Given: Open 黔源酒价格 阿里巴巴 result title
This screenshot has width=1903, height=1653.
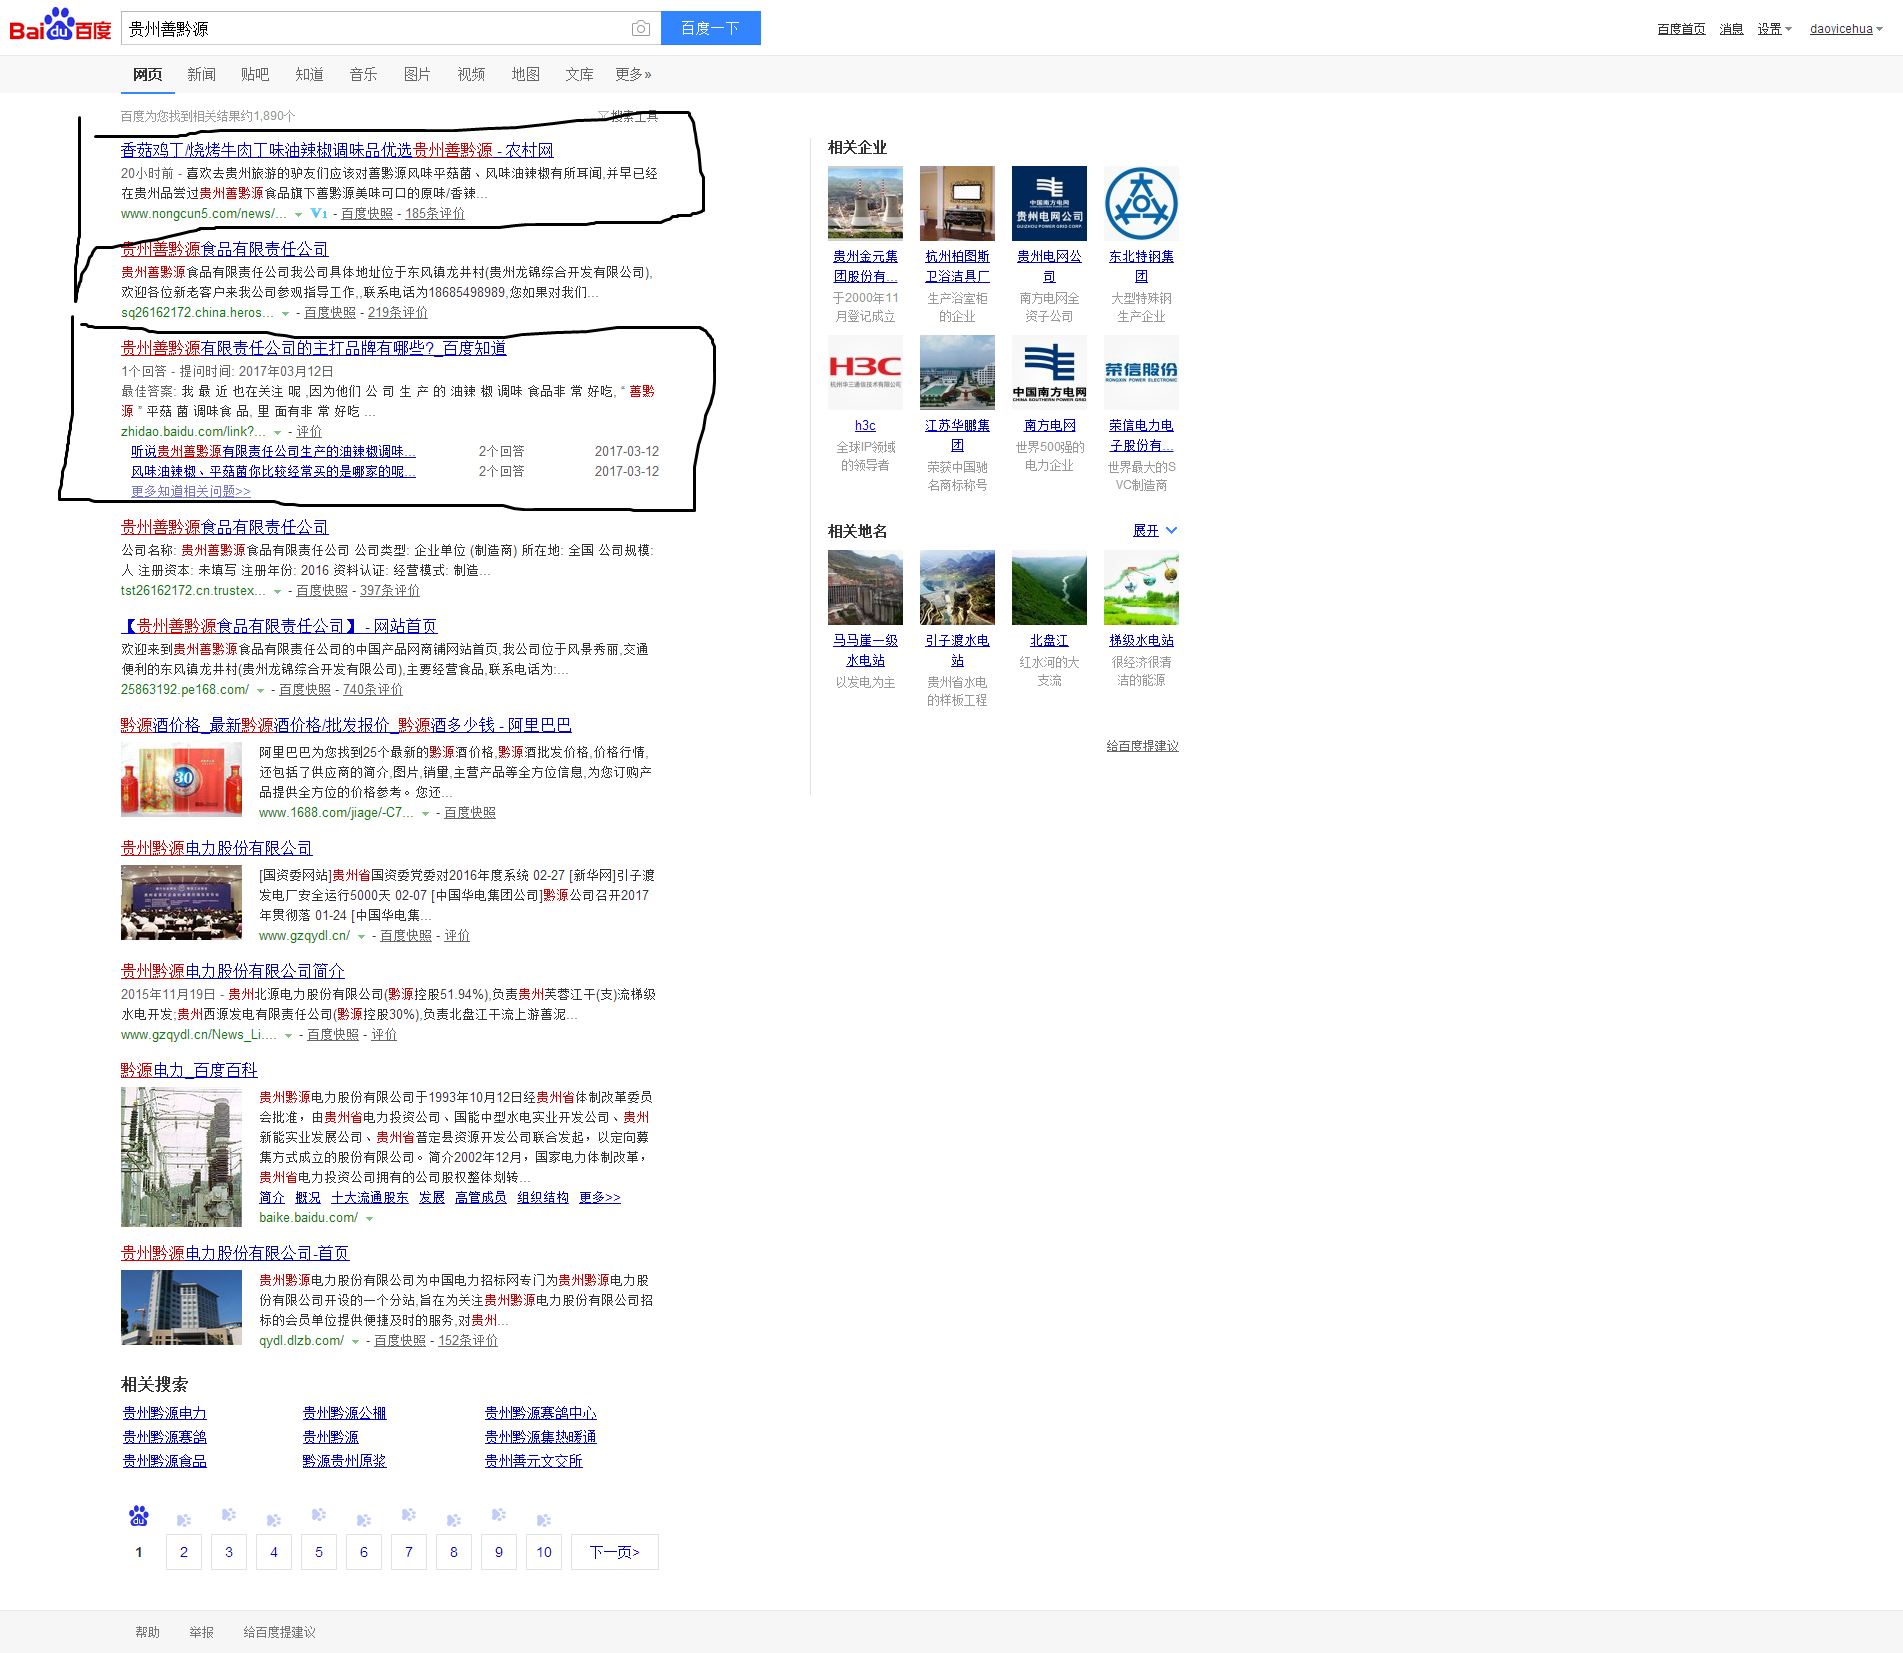Looking at the screenshot, I should coord(346,725).
